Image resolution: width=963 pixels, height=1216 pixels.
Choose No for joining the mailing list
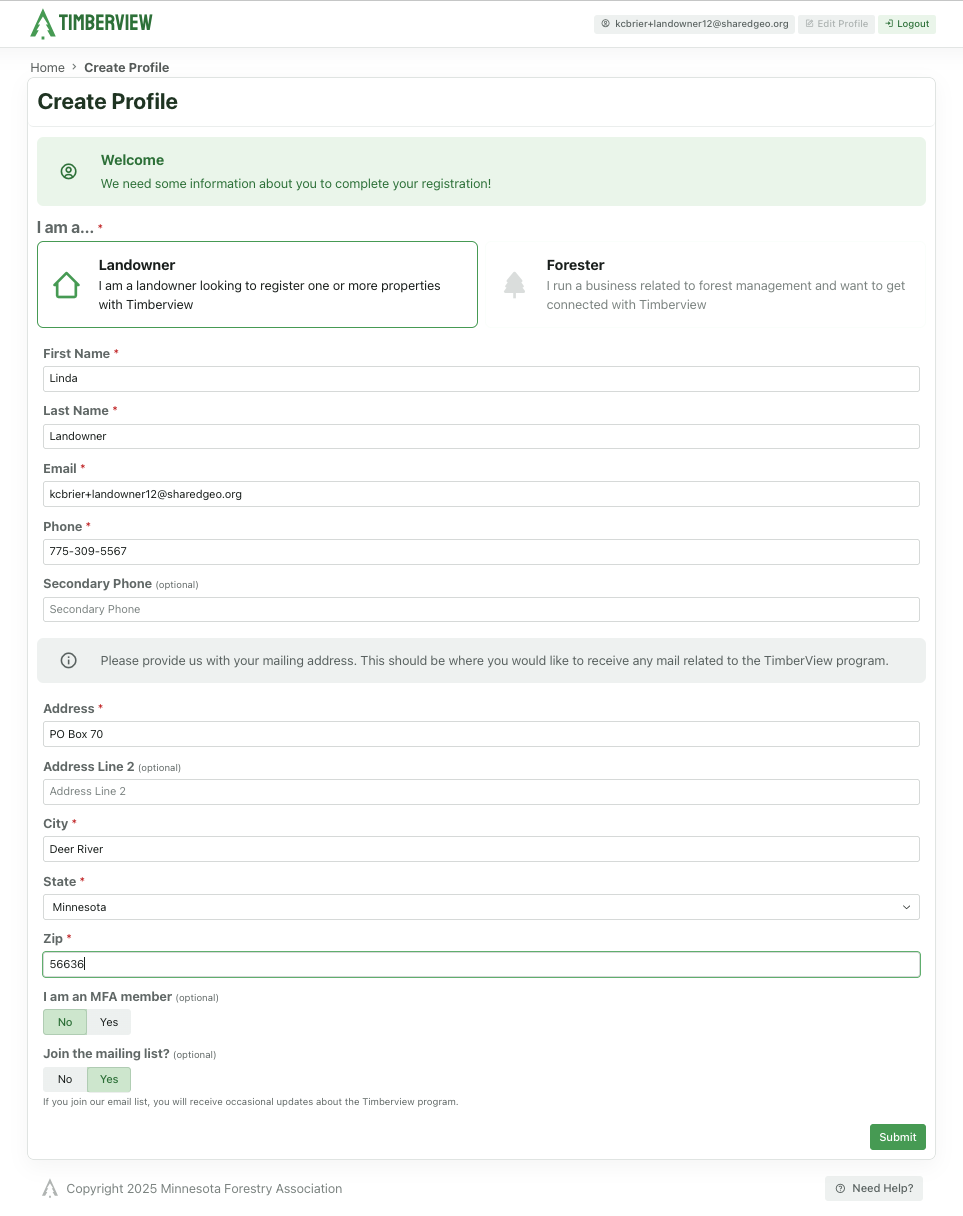pos(65,1079)
